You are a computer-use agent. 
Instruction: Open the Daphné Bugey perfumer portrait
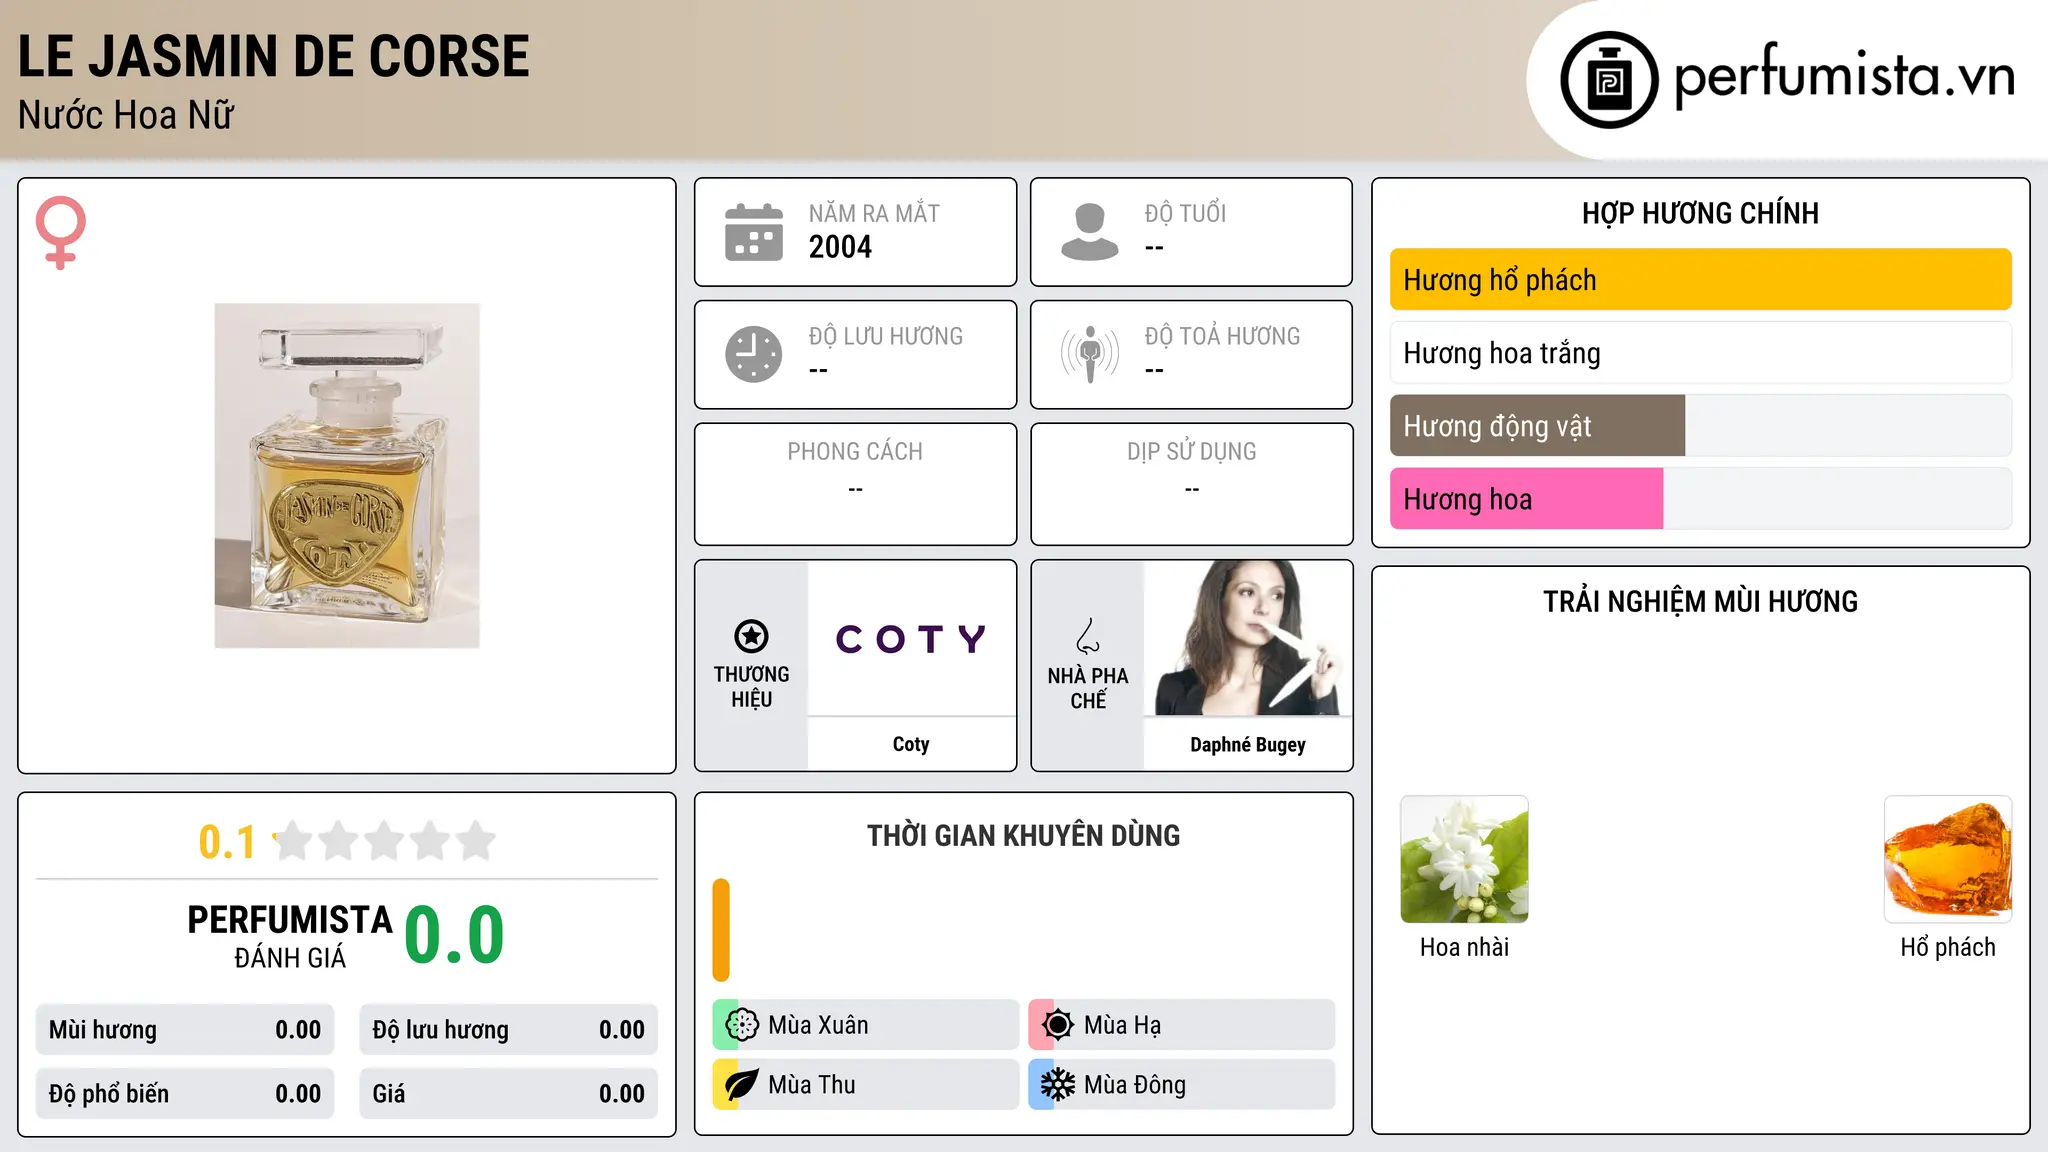[1248, 638]
